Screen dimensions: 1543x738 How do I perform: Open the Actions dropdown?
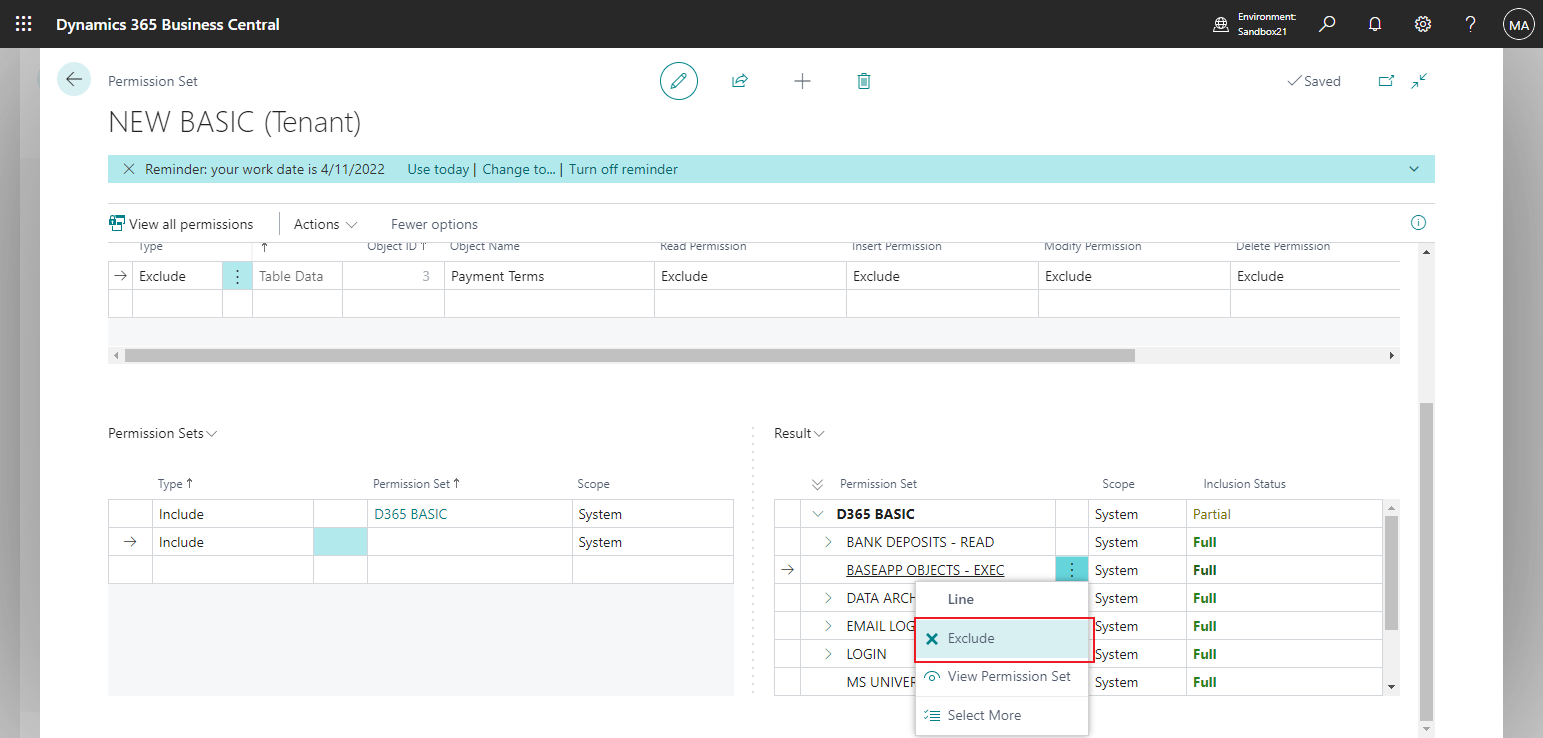click(324, 223)
